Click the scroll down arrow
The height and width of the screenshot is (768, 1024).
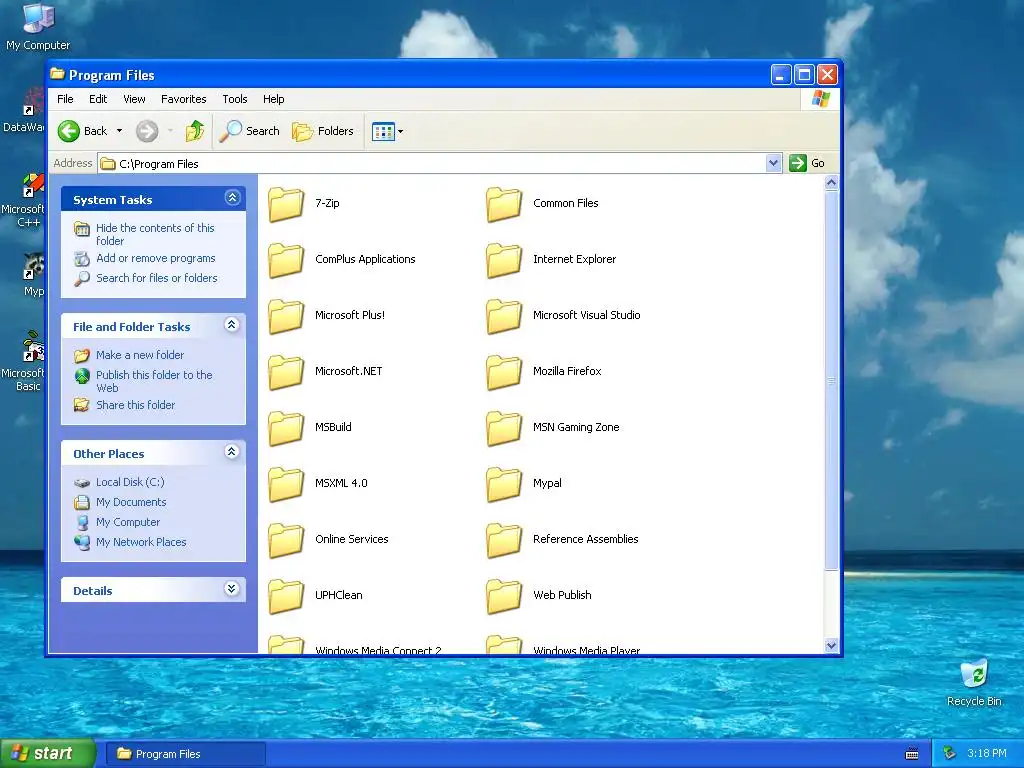(x=831, y=645)
